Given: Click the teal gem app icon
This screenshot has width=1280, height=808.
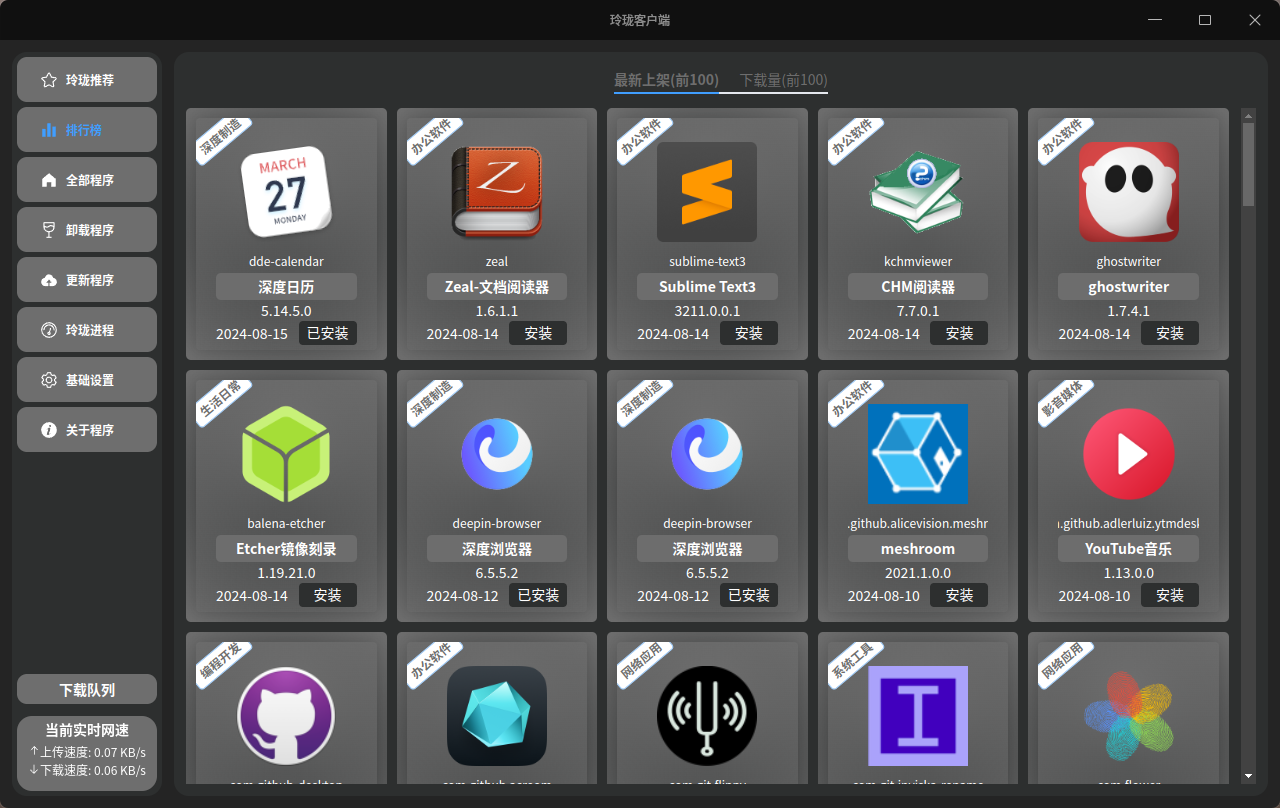Looking at the screenshot, I should click(497, 716).
